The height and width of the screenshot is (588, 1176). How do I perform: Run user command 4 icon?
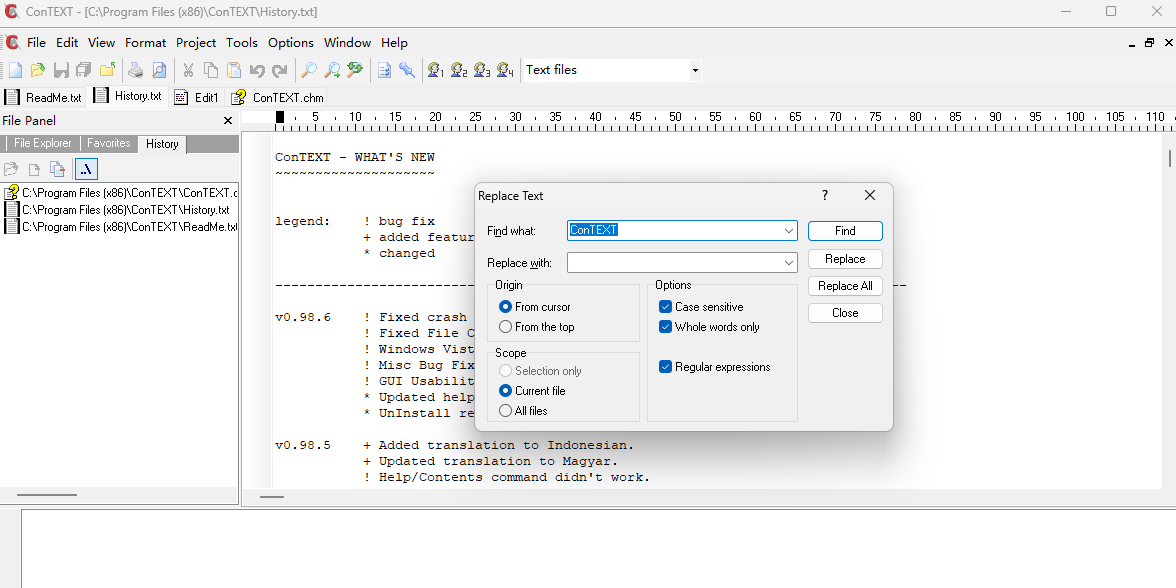click(x=505, y=70)
